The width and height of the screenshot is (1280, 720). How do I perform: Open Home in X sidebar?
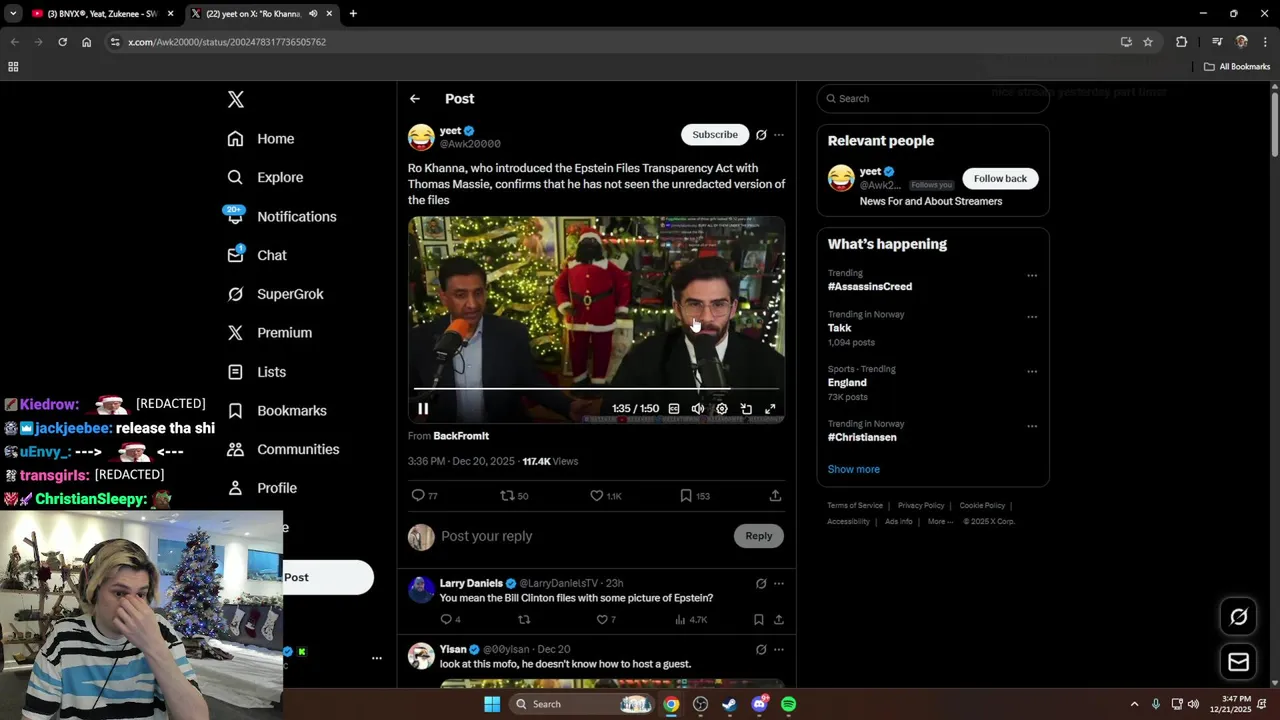coord(261,139)
